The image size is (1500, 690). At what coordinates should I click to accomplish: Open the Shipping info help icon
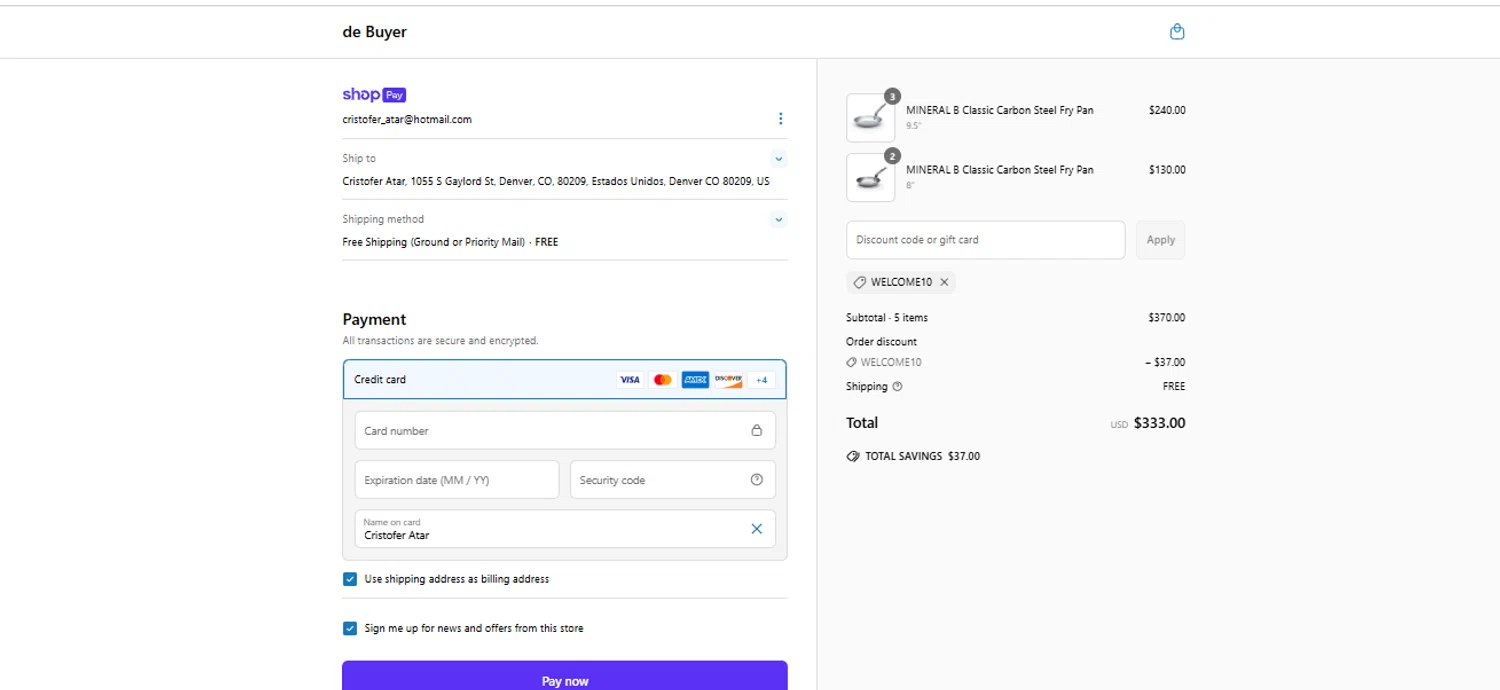(x=897, y=387)
